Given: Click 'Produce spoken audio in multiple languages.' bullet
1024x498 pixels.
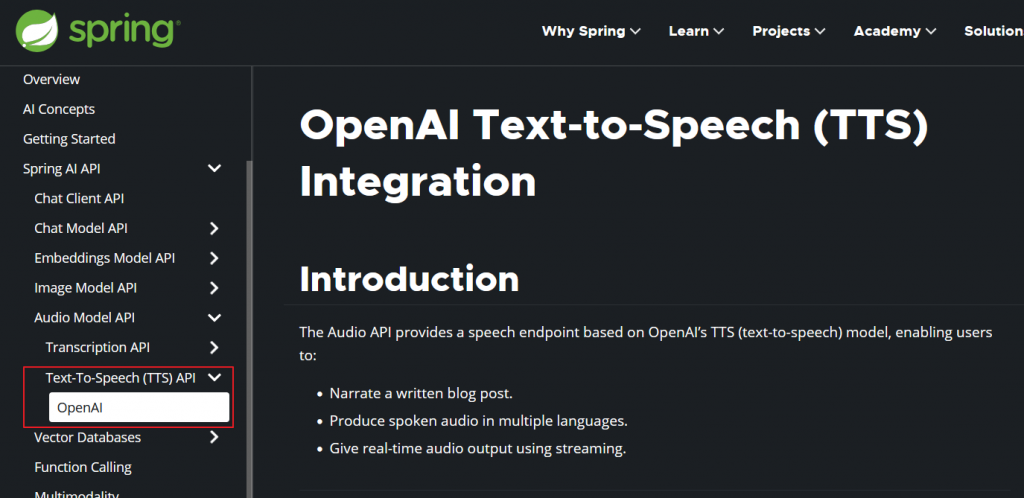Looking at the screenshot, I should tap(479, 421).
